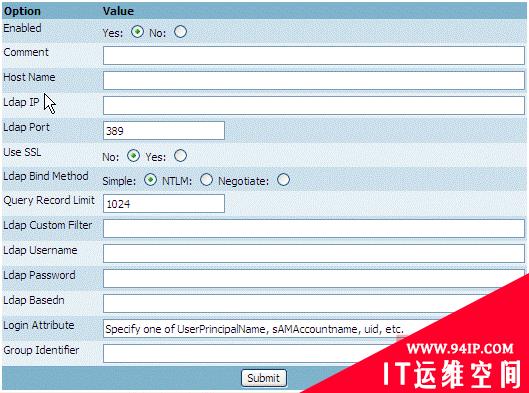Click the Ldap Password input field
The height and width of the screenshot is (393, 529).
[x=314, y=278]
